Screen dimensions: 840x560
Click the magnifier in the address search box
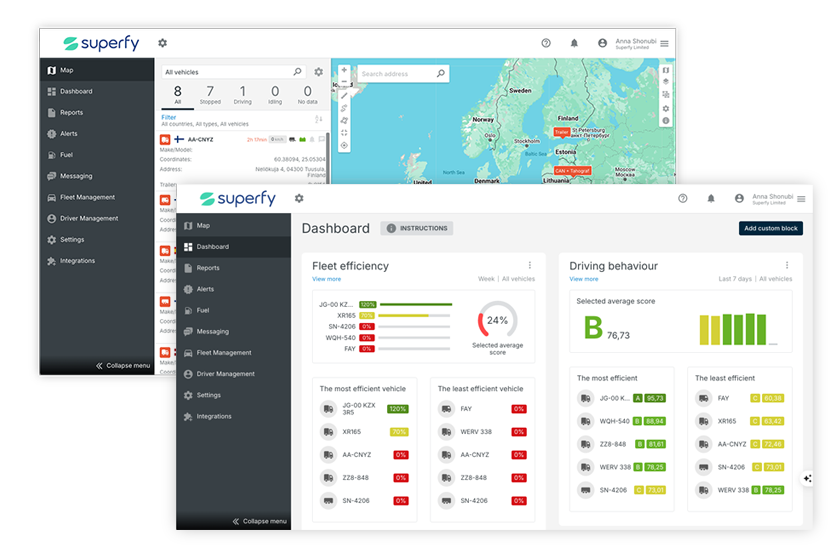[x=441, y=74]
